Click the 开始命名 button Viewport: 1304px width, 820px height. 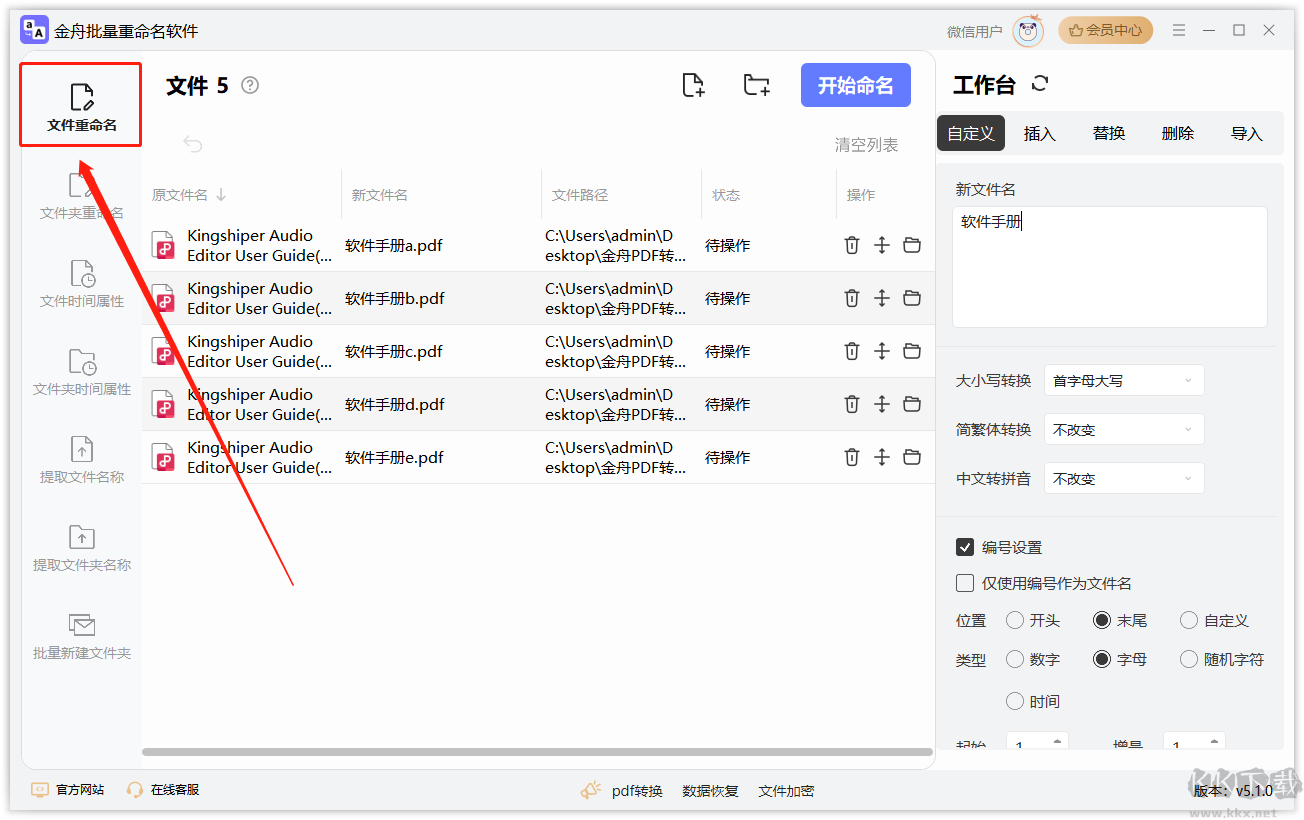(856, 85)
